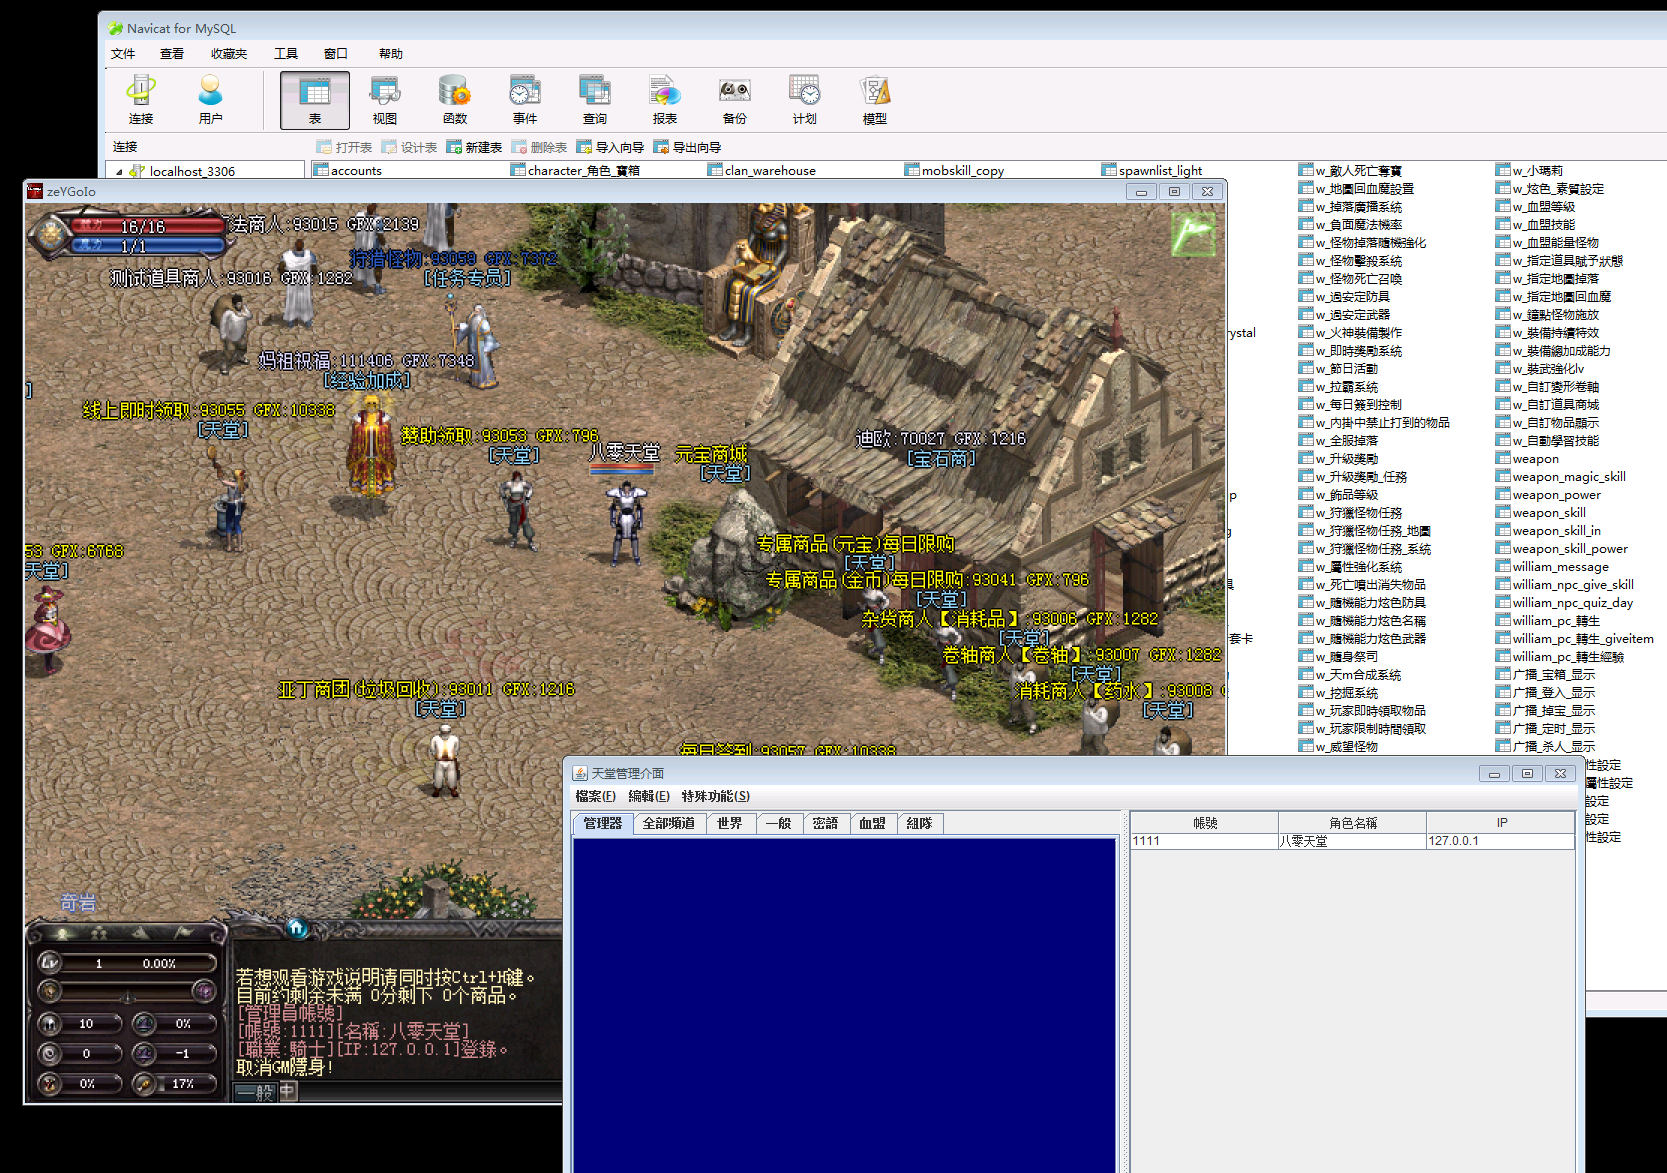
Task: Select the 视图 view toolbar icon
Action: [x=385, y=100]
